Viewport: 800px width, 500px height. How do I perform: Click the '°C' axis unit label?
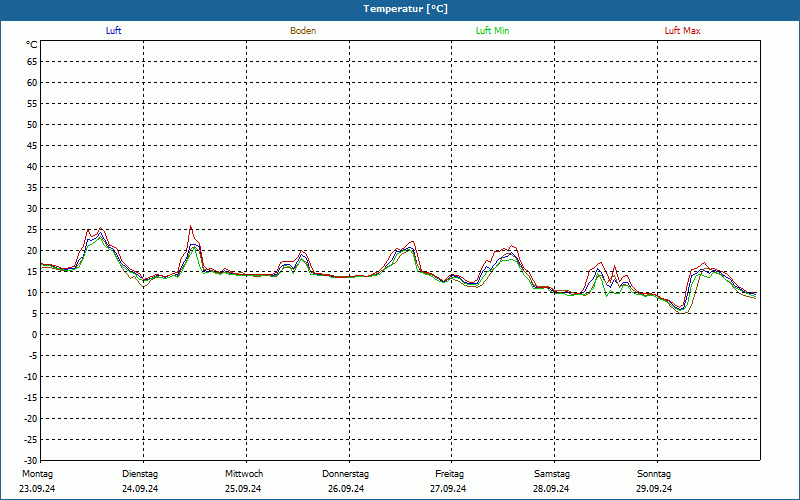click(32, 45)
